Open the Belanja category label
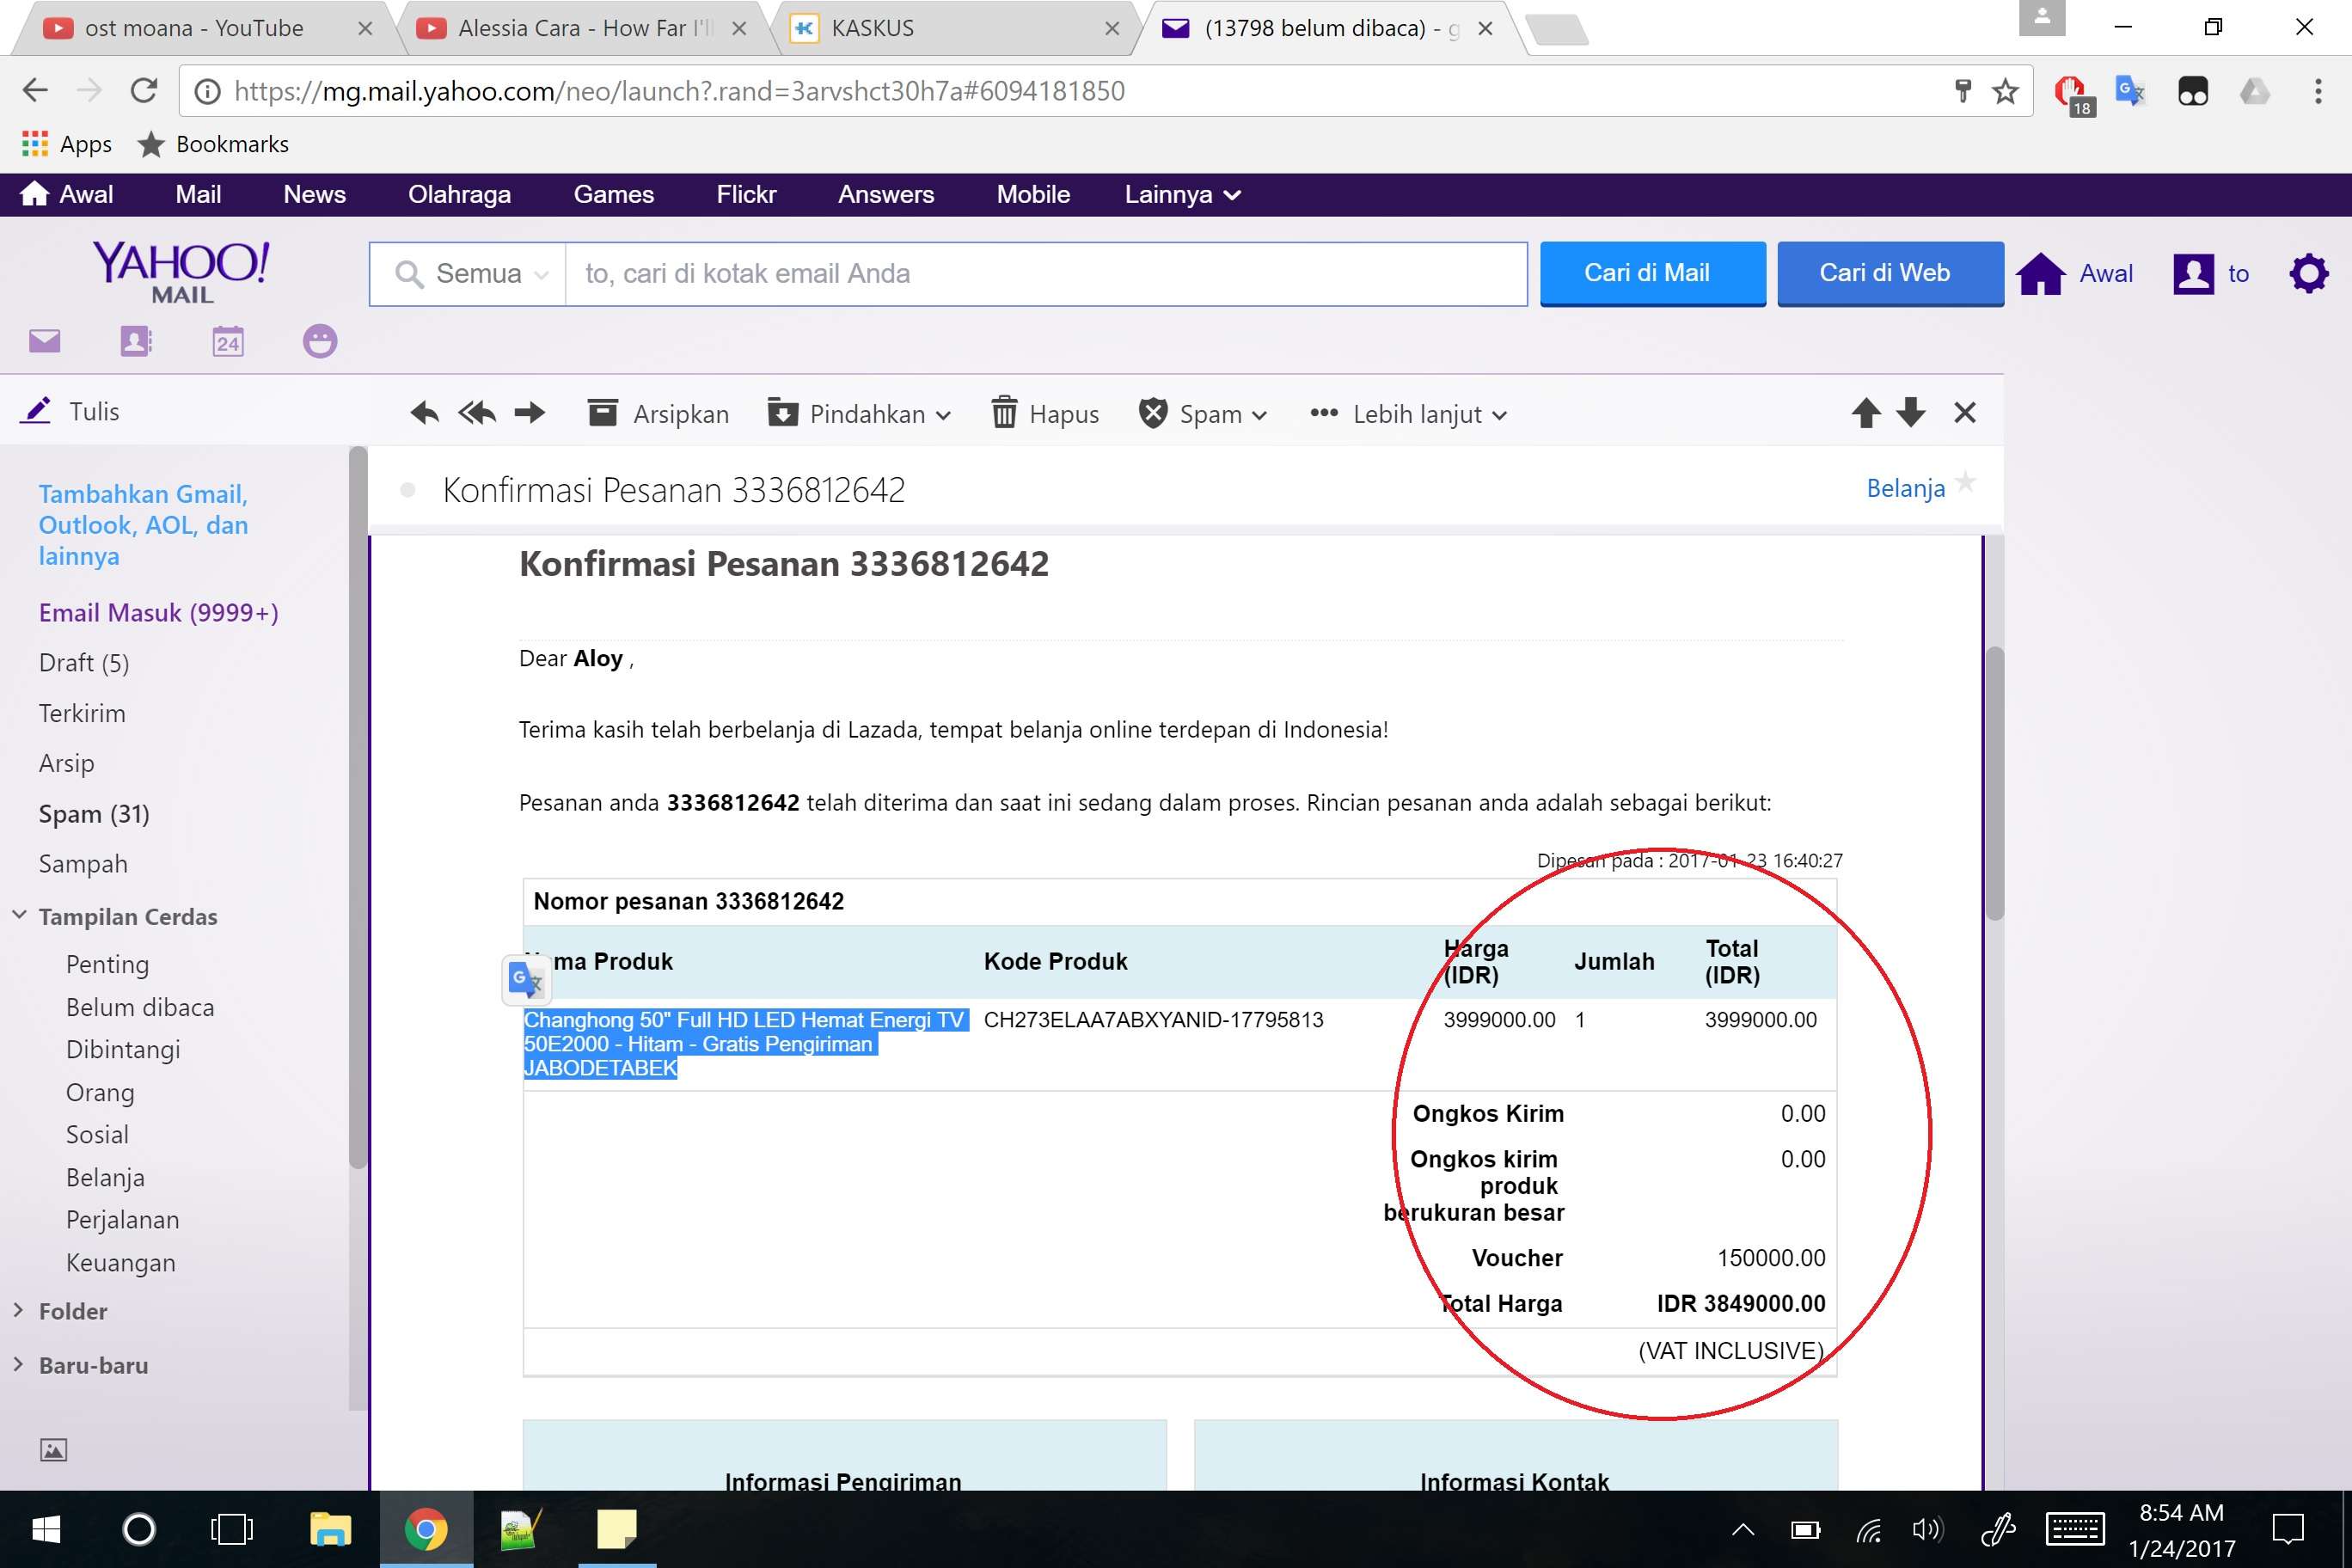2352x1568 pixels. coord(1906,488)
